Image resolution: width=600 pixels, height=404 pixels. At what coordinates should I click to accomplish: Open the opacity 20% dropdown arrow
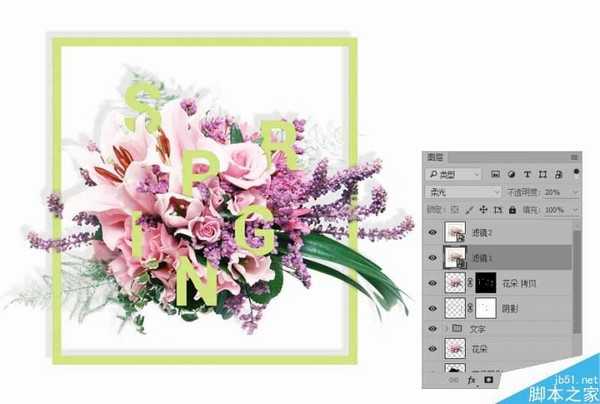point(575,192)
